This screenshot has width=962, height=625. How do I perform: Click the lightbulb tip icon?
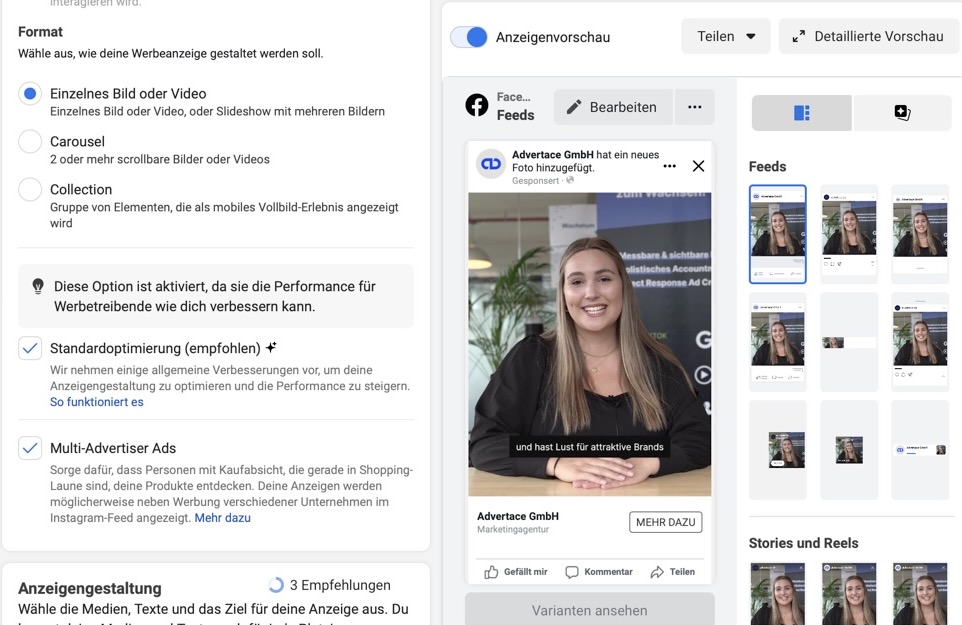[x=38, y=286]
